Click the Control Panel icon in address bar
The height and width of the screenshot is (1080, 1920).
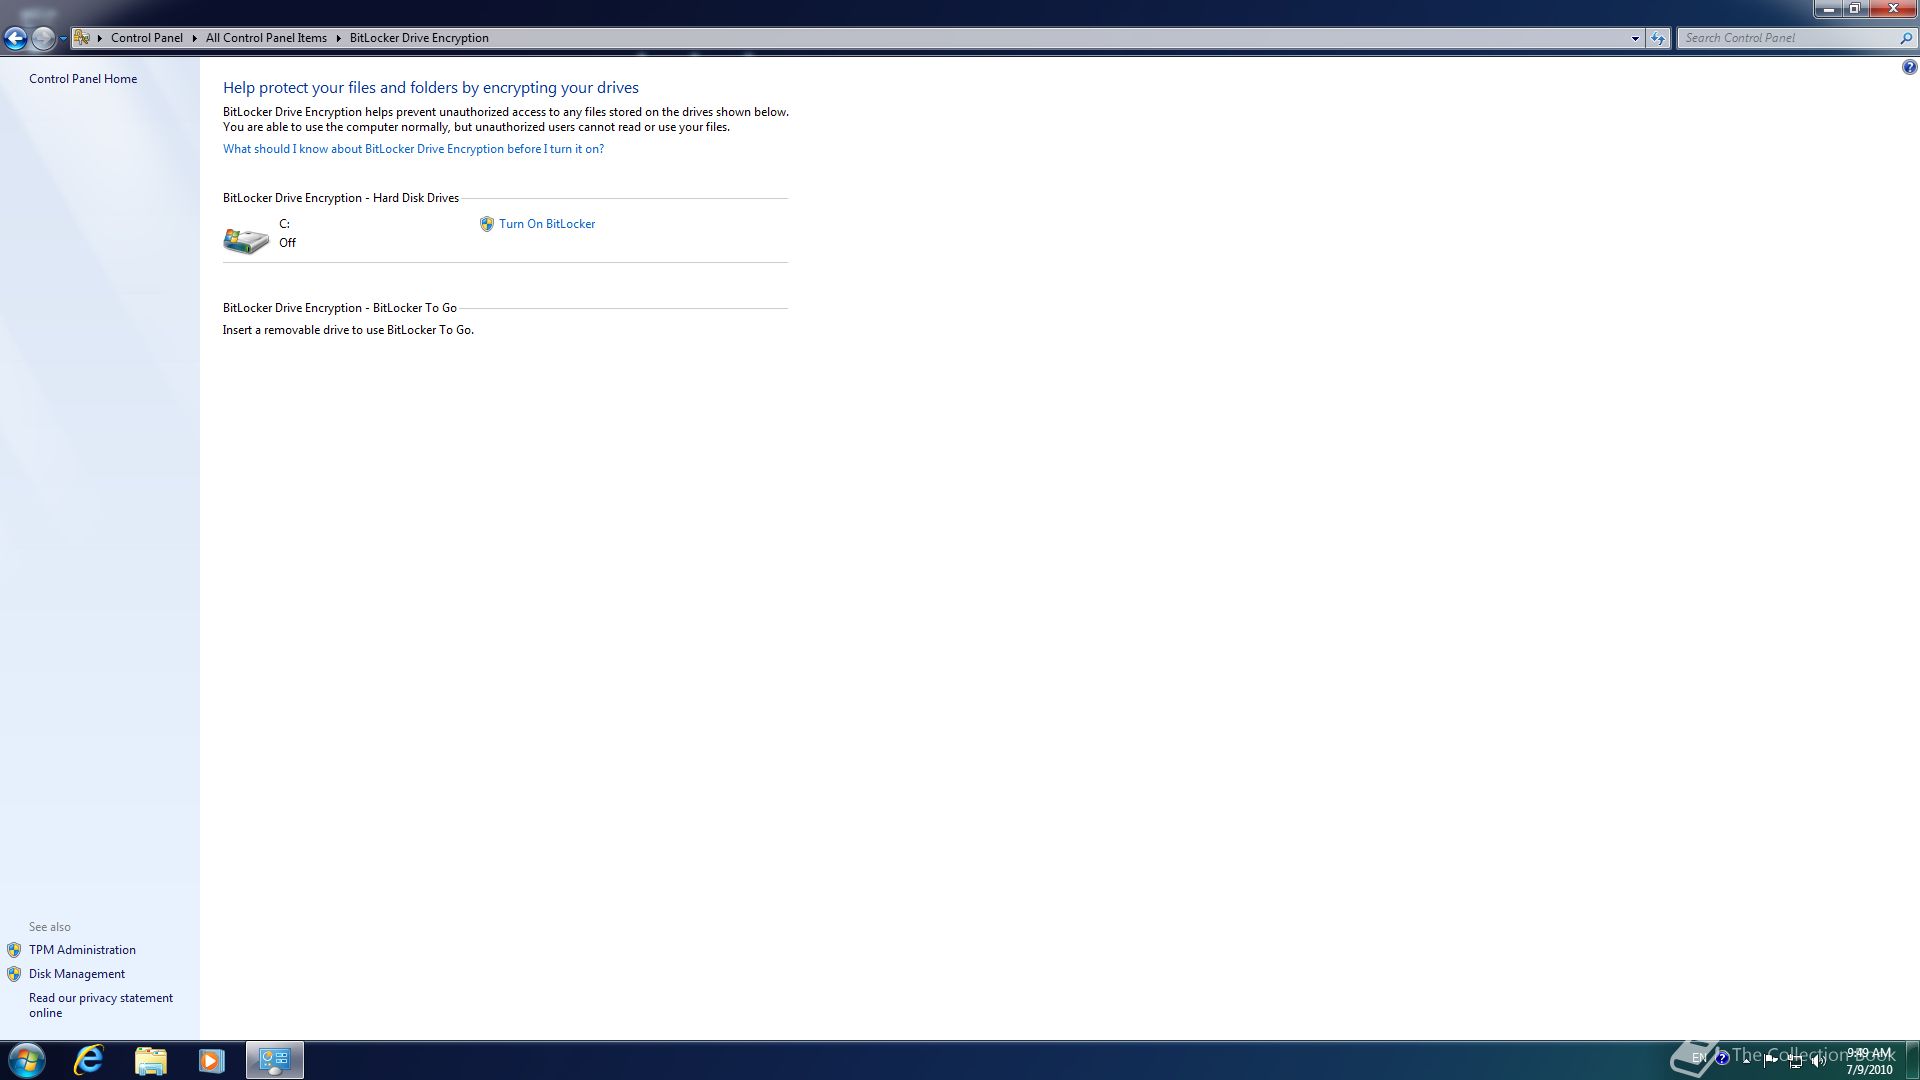pos(82,38)
